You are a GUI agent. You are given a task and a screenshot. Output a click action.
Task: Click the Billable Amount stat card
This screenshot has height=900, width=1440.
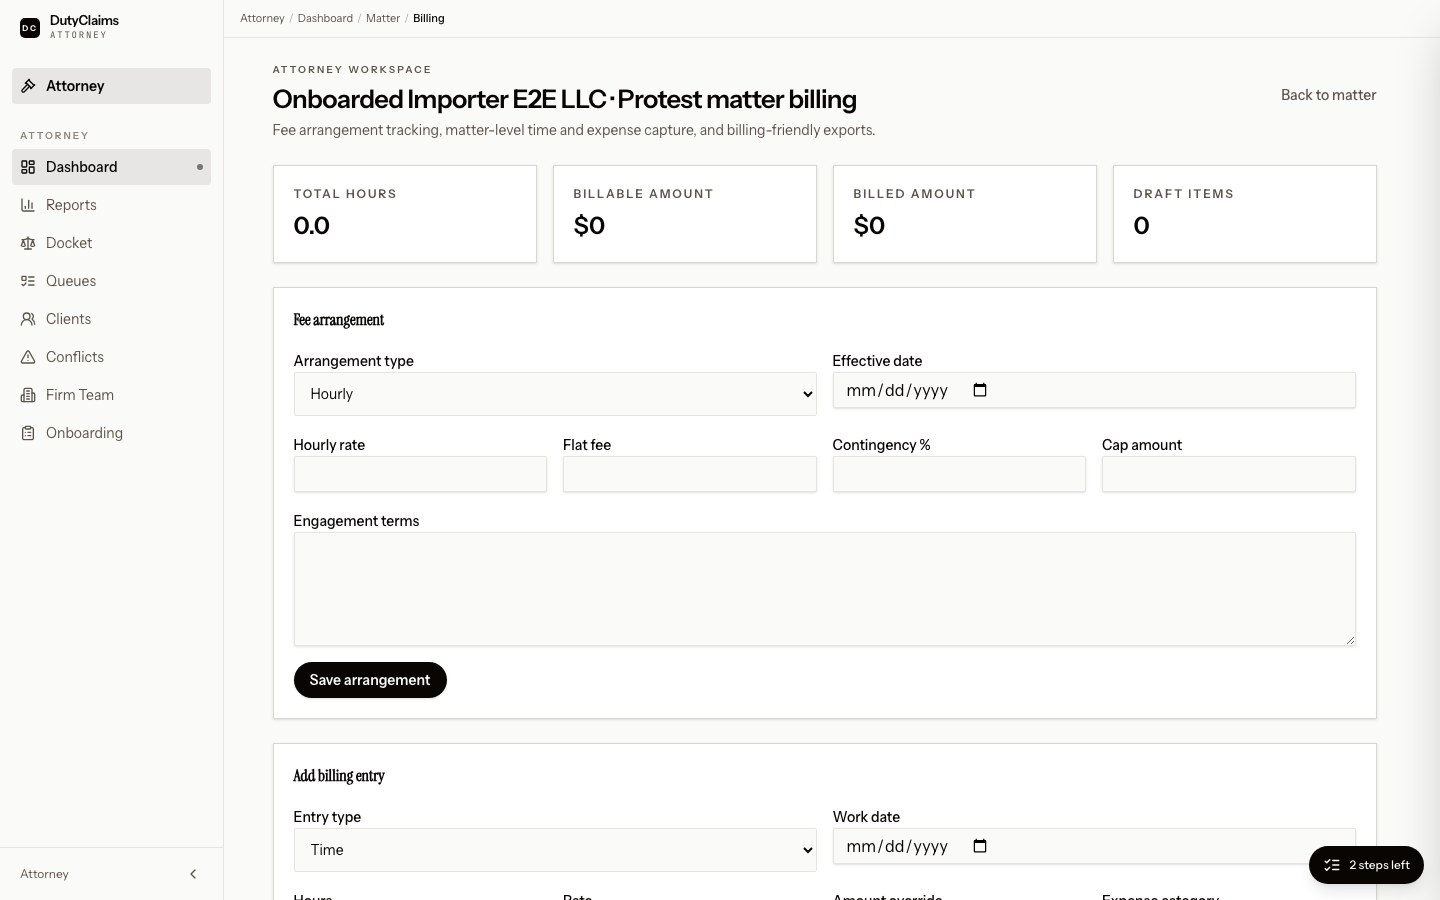(x=685, y=214)
